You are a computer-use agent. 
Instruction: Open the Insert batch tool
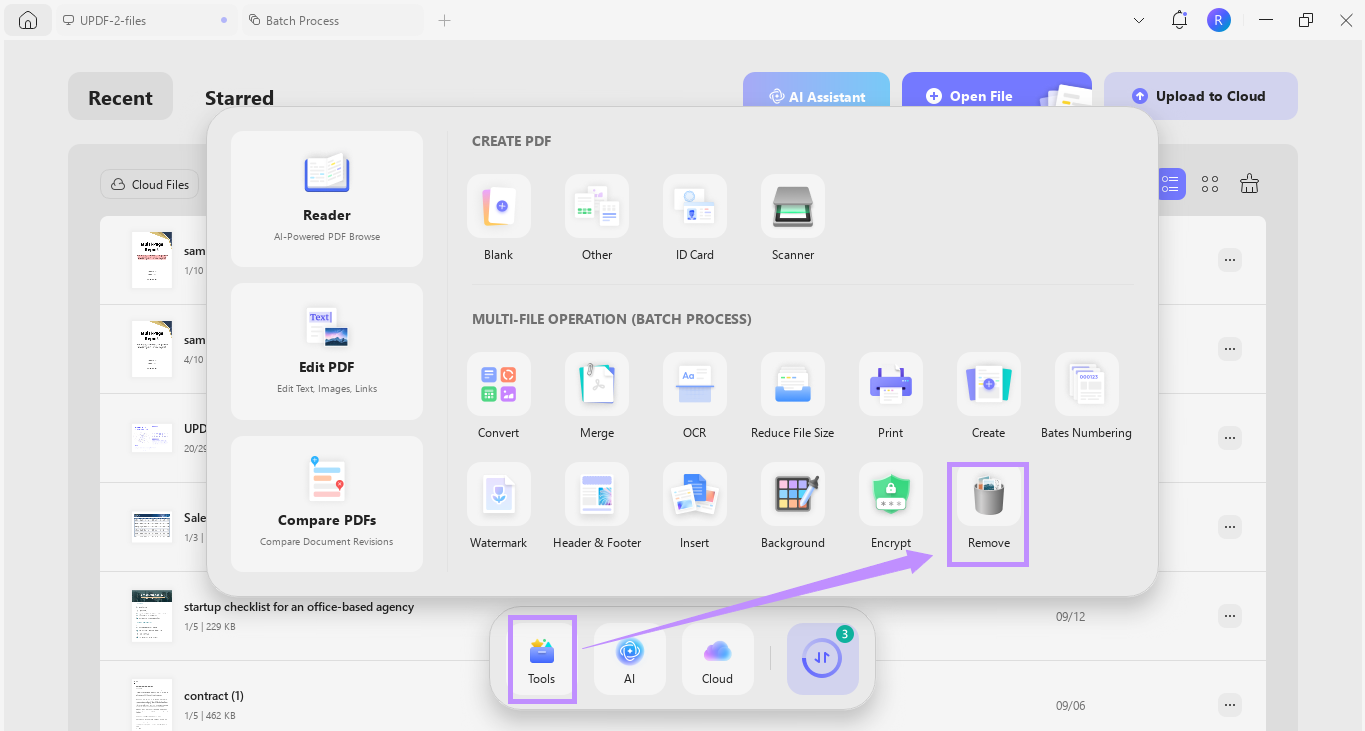point(694,505)
